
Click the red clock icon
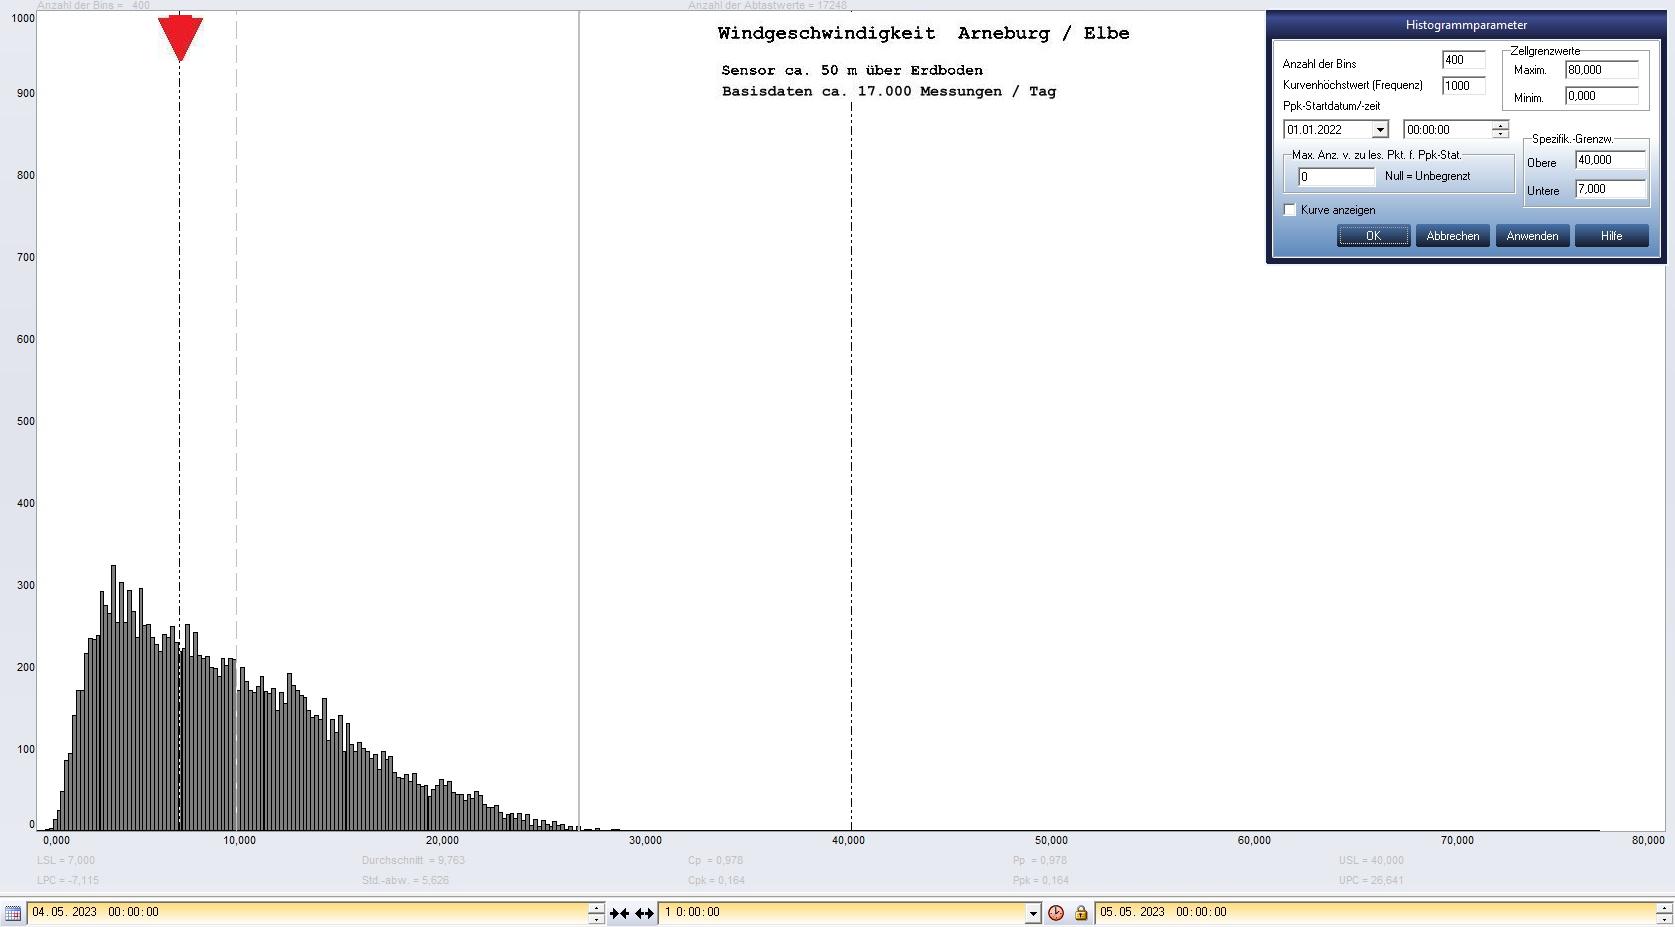(x=1056, y=913)
